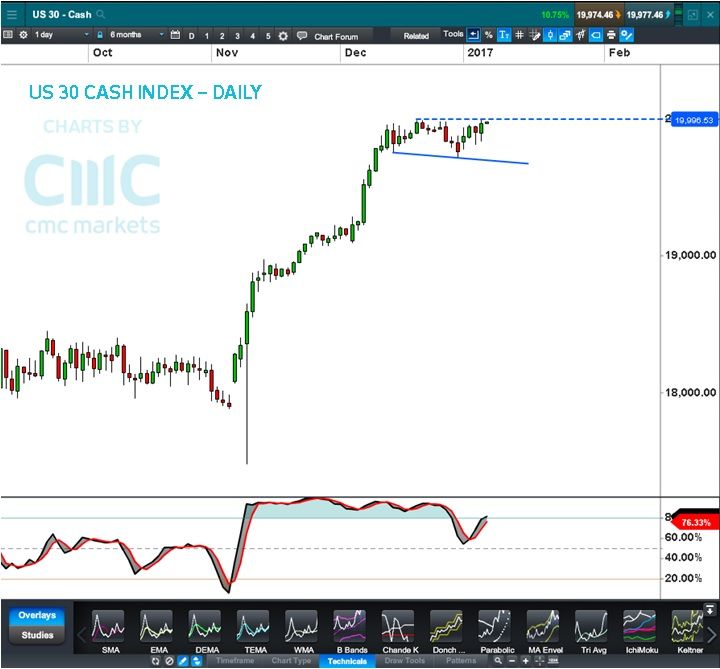Viewport: 720px width, 669px height.
Task: Add the IchiMoku overlay
Action: 641,631
